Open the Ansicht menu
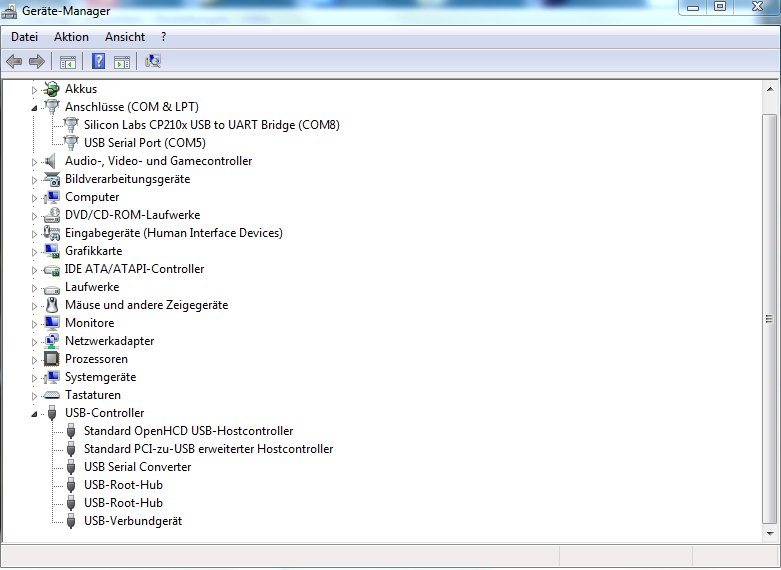This screenshot has height=570, width=781. pos(125,37)
